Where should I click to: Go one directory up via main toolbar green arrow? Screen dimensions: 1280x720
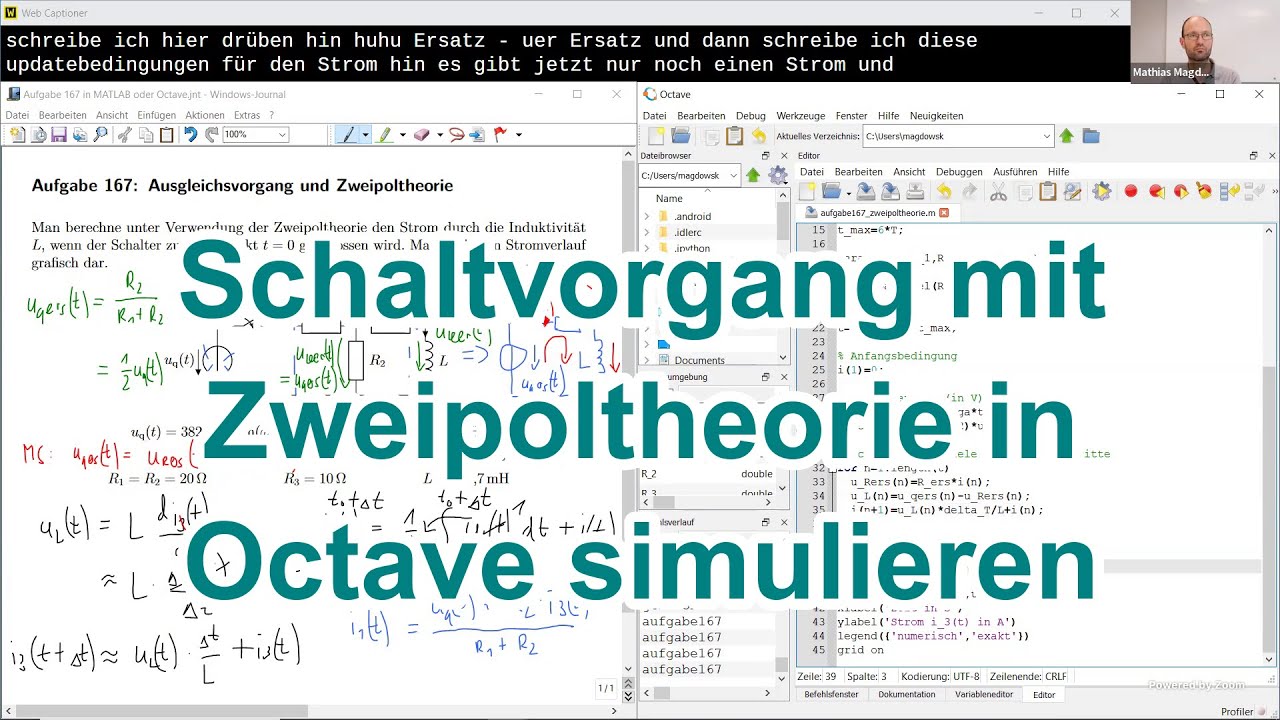point(1066,136)
